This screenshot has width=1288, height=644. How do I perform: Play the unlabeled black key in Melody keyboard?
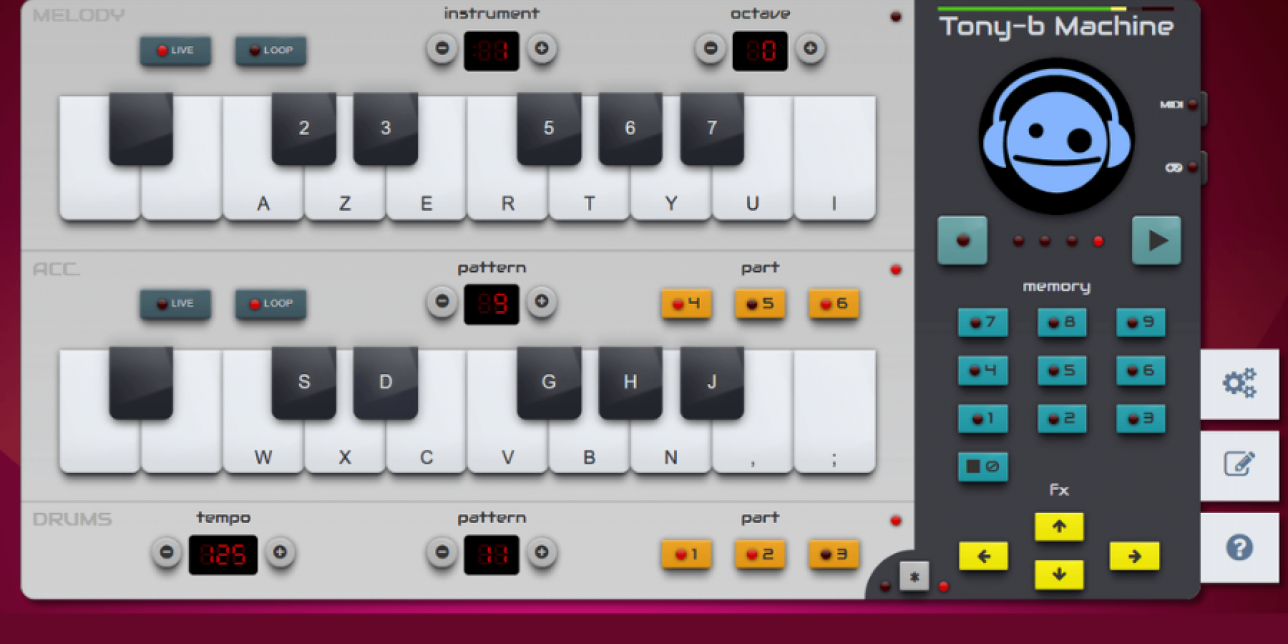point(141,128)
